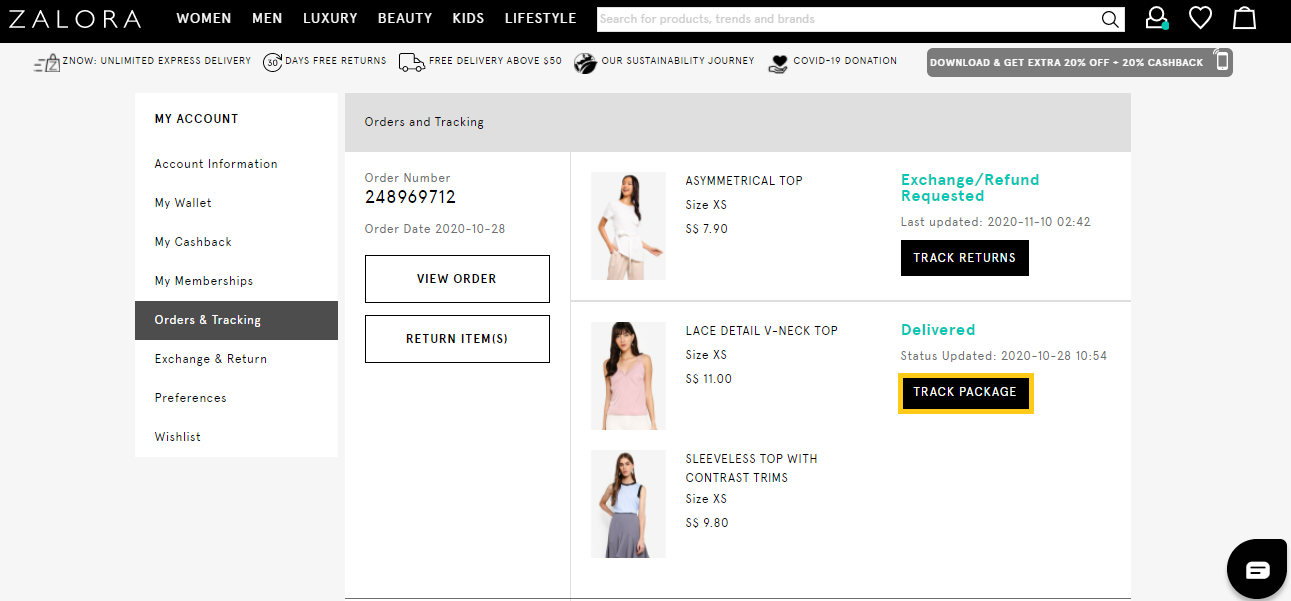Open the ASYMMETRICAL TOP product thumbnail
The image size is (1291, 601).
tap(628, 226)
